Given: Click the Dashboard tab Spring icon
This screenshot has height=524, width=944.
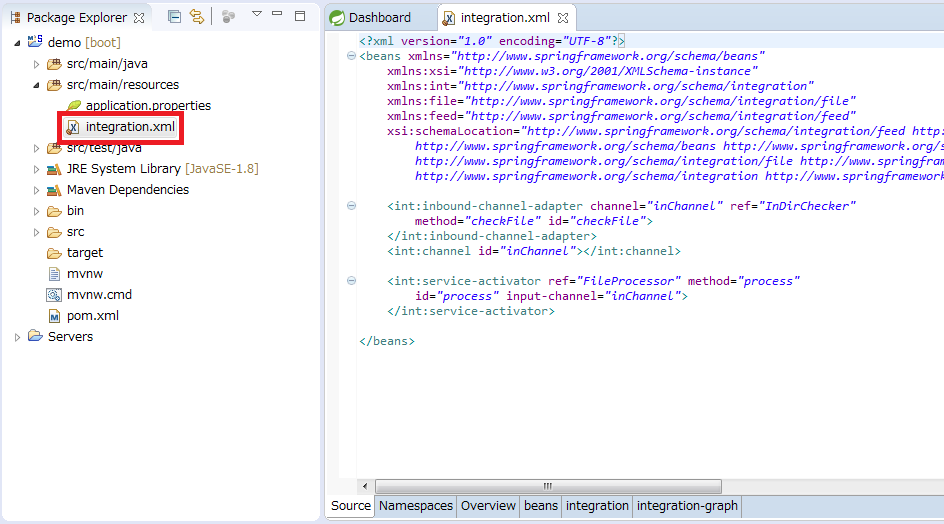Looking at the screenshot, I should pyautogui.click(x=337, y=18).
